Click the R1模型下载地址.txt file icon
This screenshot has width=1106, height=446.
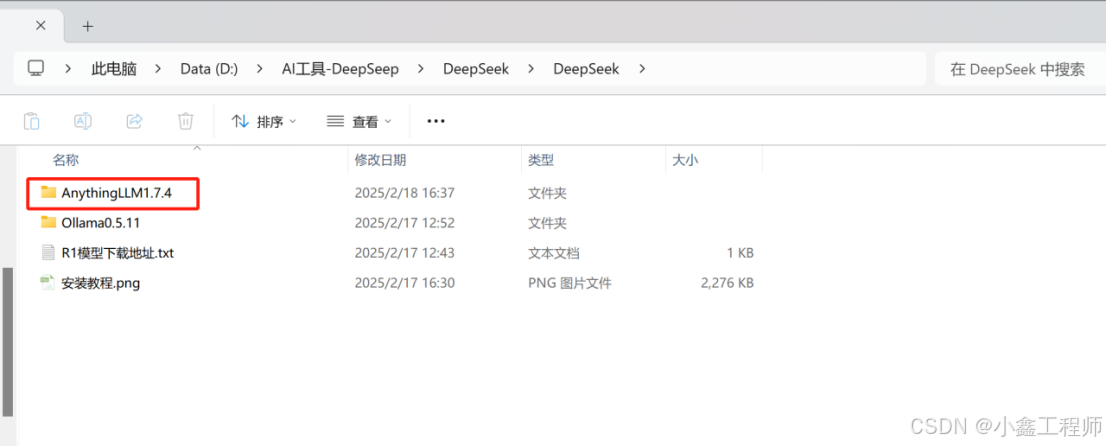[48, 253]
